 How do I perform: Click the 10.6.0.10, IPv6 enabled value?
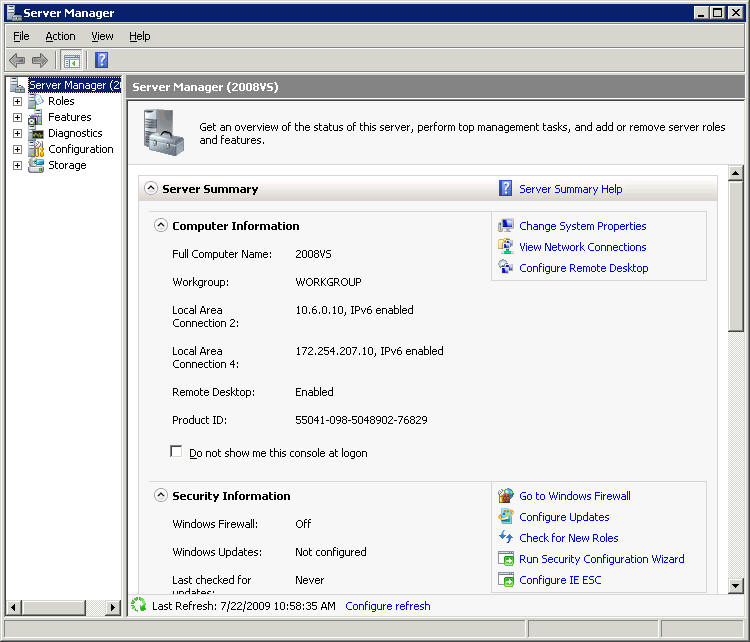click(354, 310)
